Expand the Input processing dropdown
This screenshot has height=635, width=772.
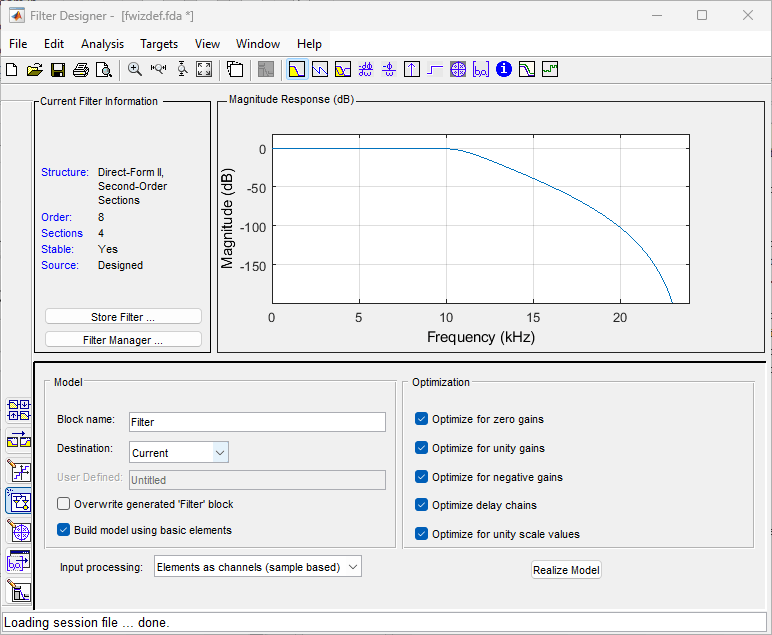(257, 567)
